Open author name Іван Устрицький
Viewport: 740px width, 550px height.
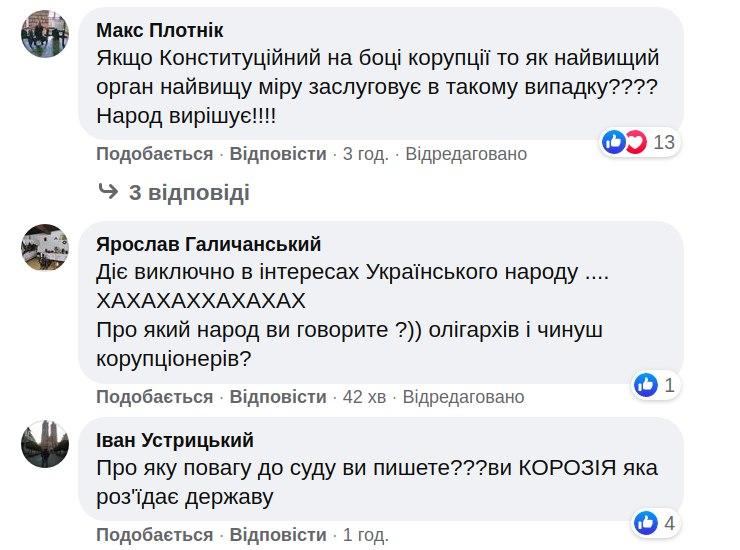(x=175, y=441)
